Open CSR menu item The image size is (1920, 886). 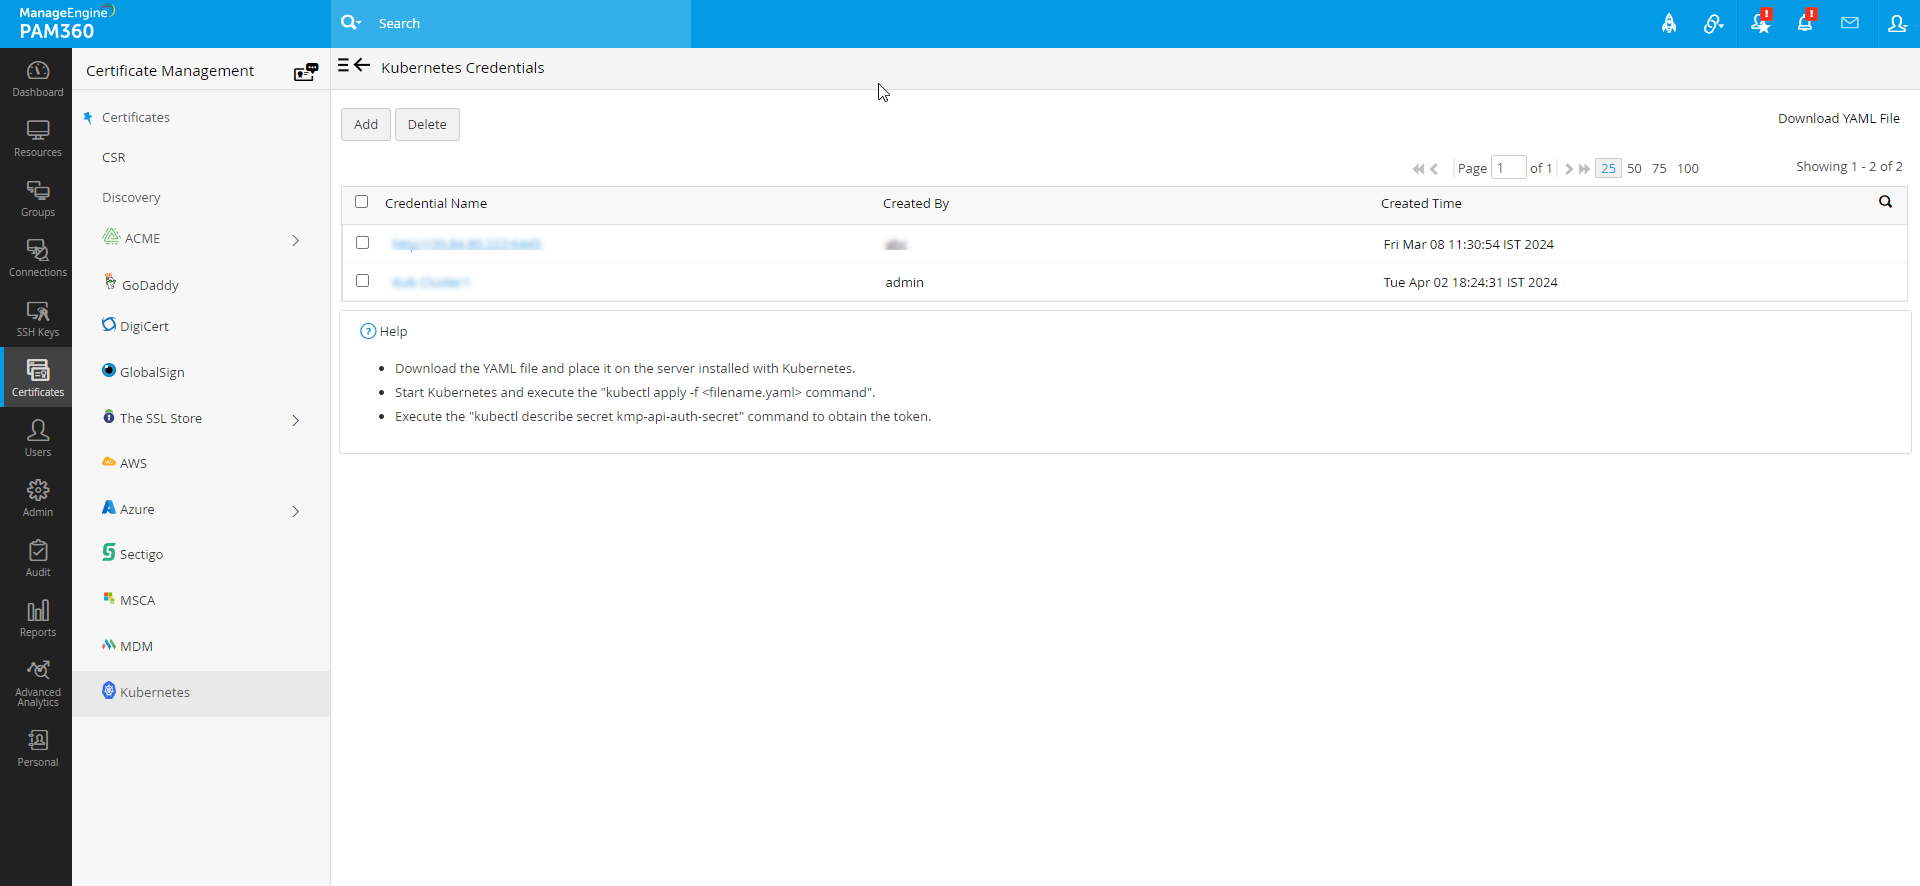click(x=114, y=158)
